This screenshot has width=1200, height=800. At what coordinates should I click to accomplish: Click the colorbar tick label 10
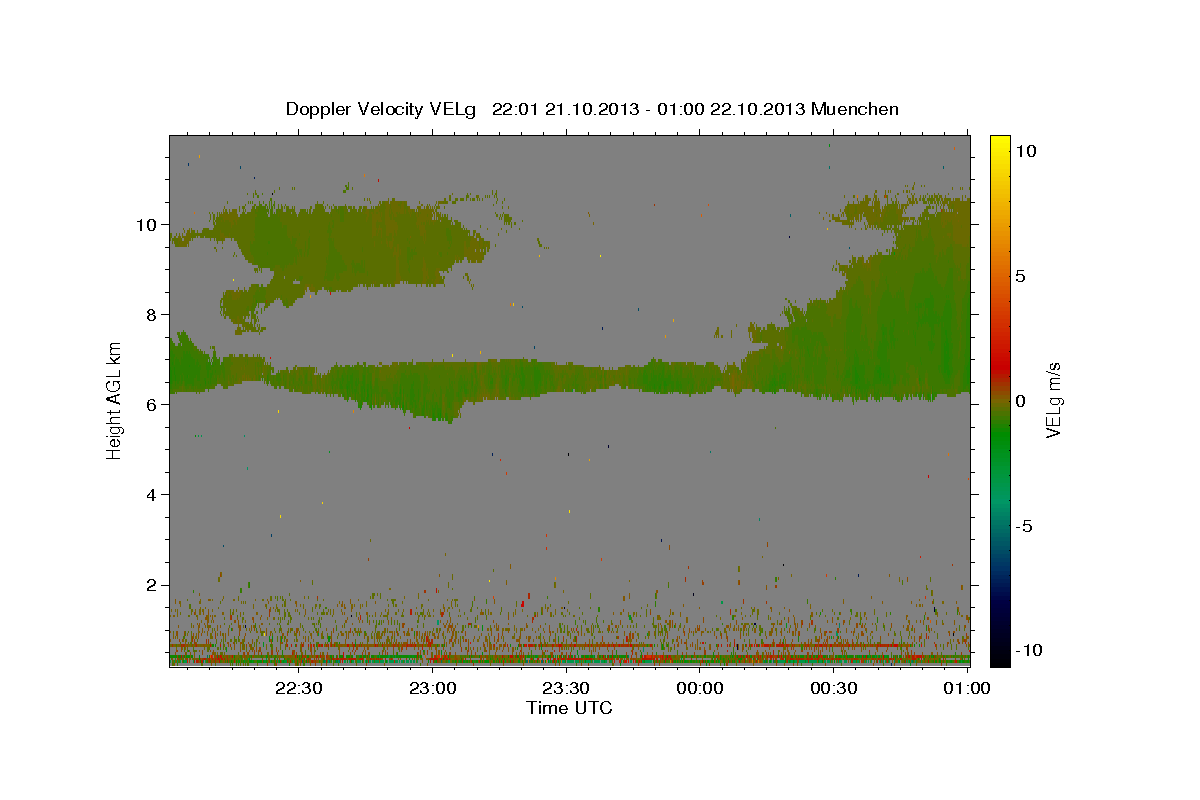1026,151
